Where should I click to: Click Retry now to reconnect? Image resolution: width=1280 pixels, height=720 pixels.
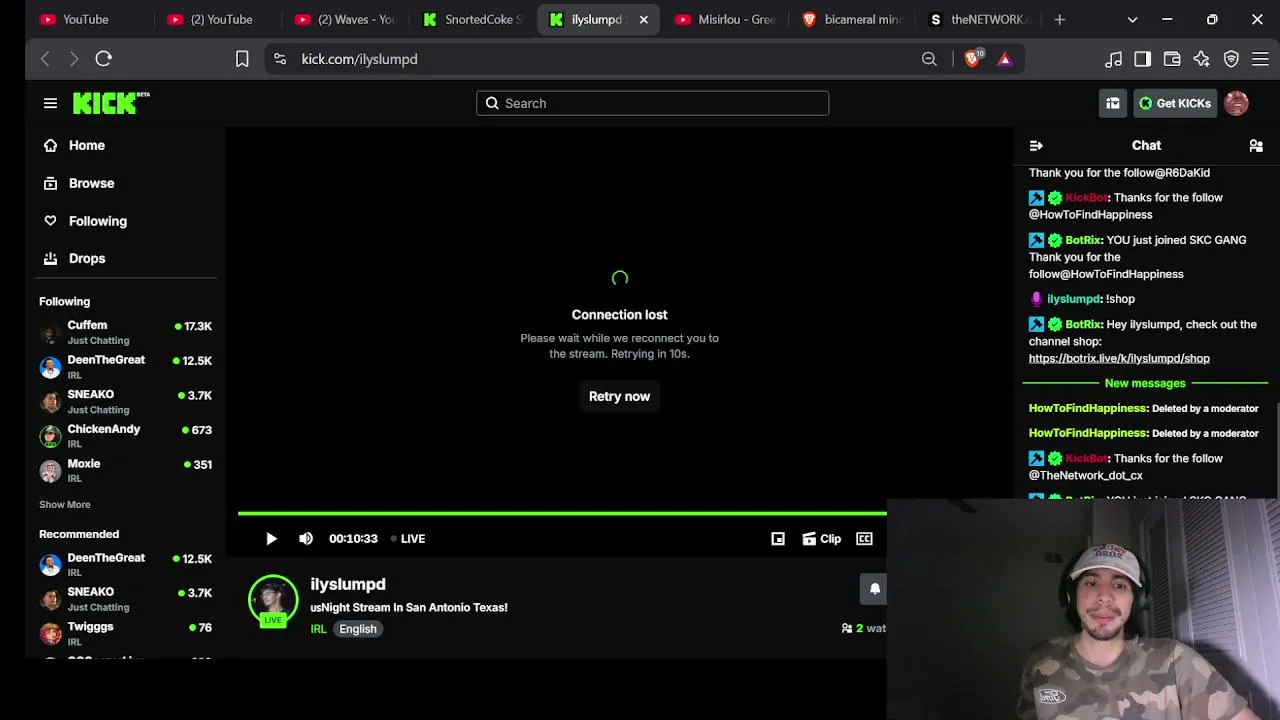[619, 397]
